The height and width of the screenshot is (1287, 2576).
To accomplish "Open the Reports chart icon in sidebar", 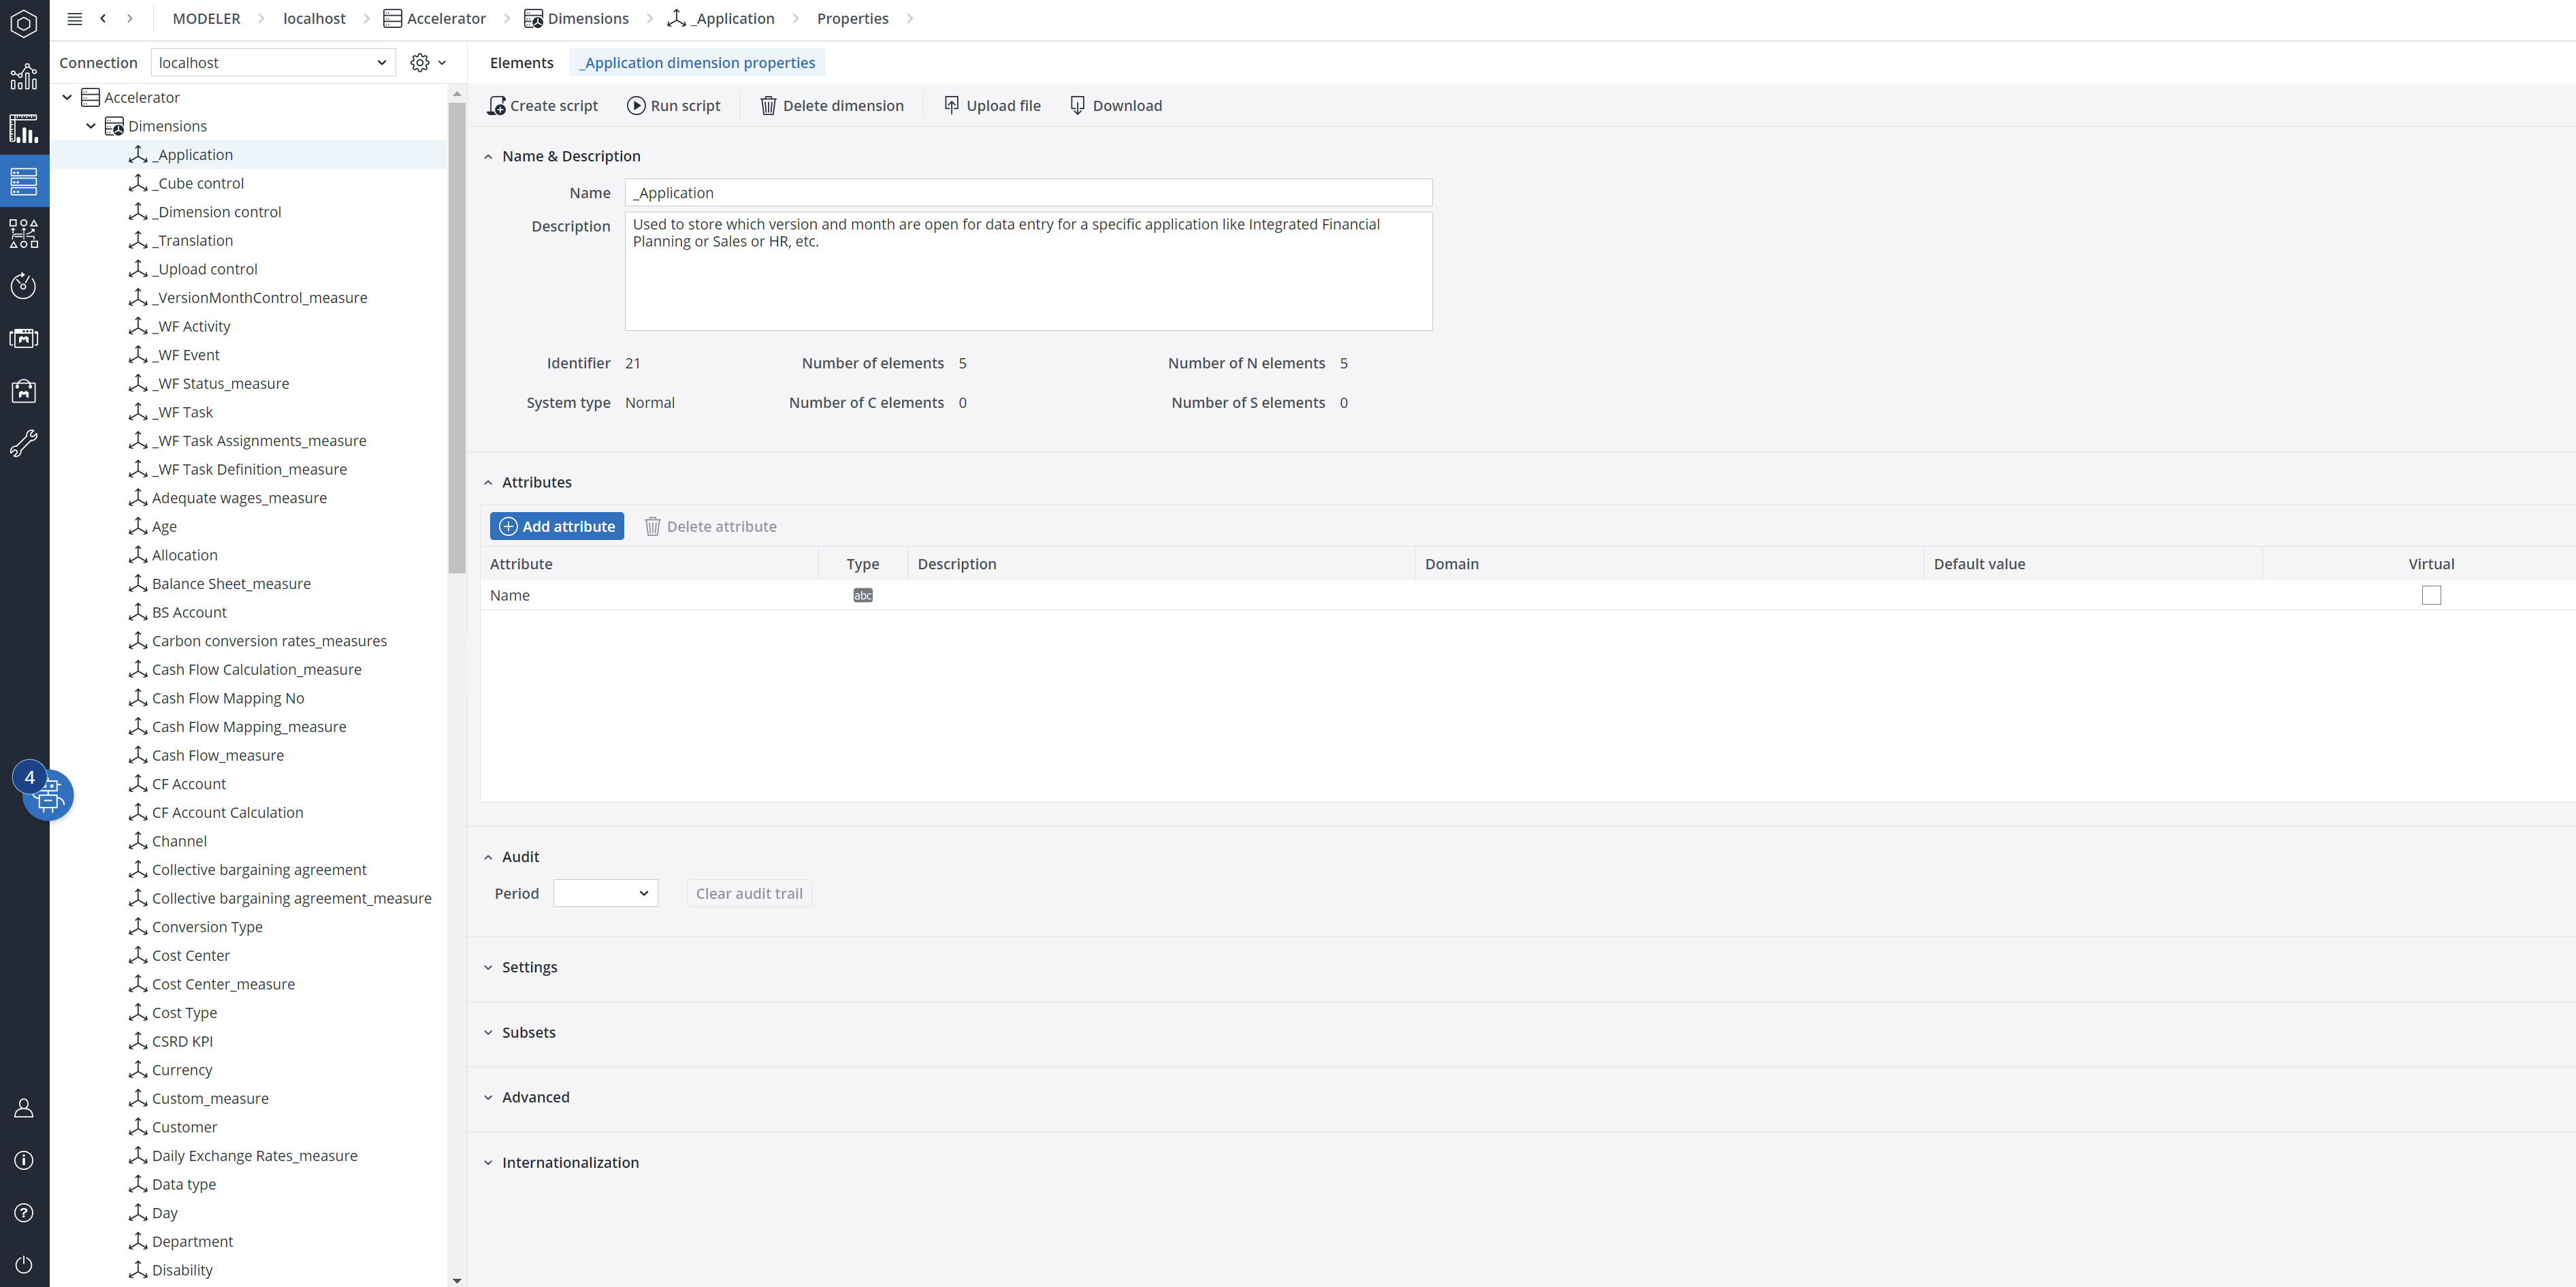I will pos(24,76).
